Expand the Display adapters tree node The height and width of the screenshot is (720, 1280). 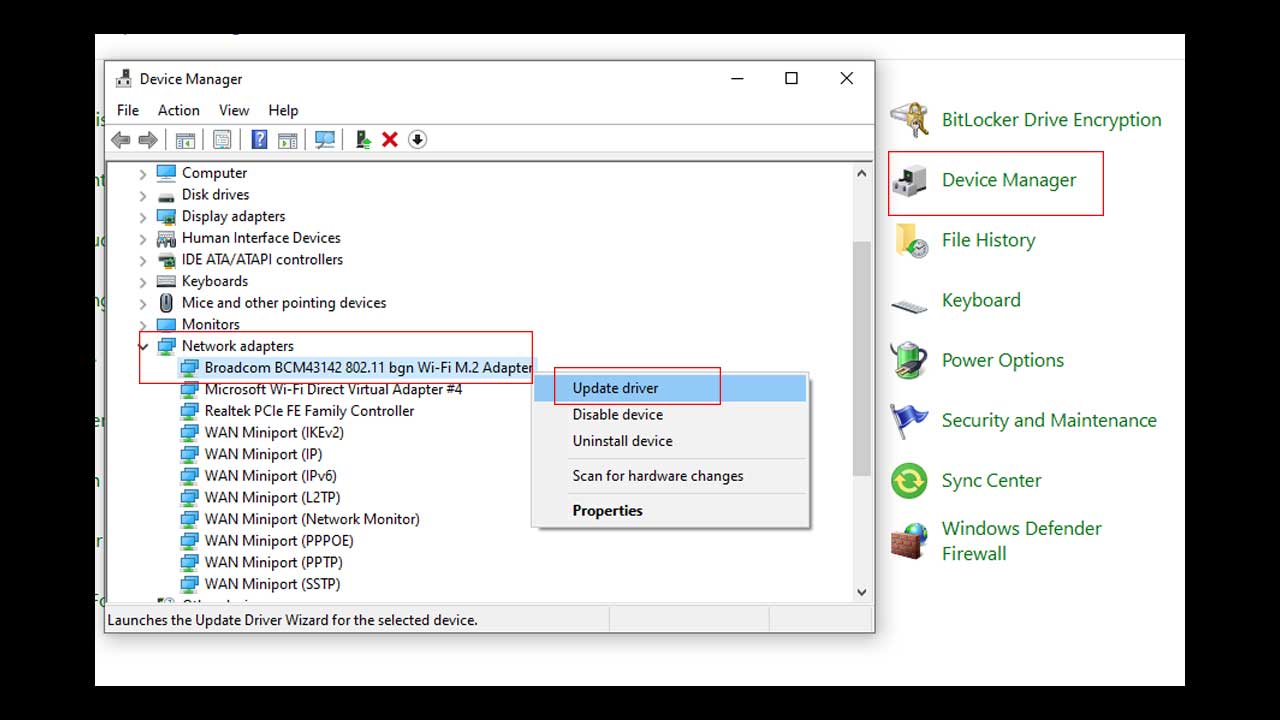click(143, 216)
